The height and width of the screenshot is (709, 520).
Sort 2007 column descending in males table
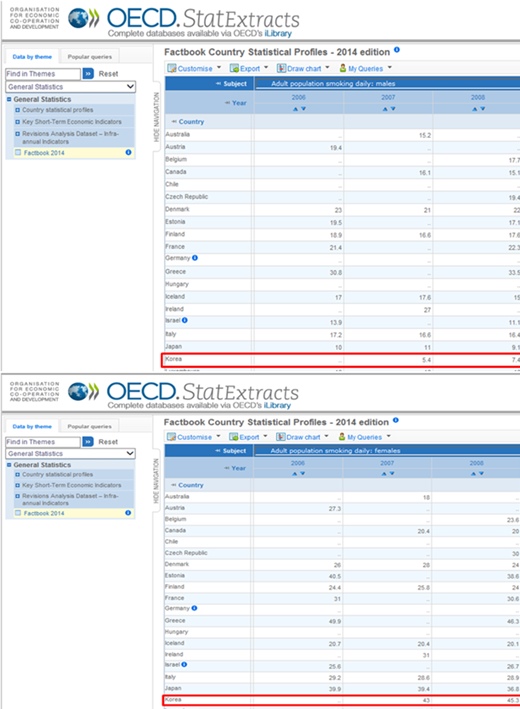393,109
